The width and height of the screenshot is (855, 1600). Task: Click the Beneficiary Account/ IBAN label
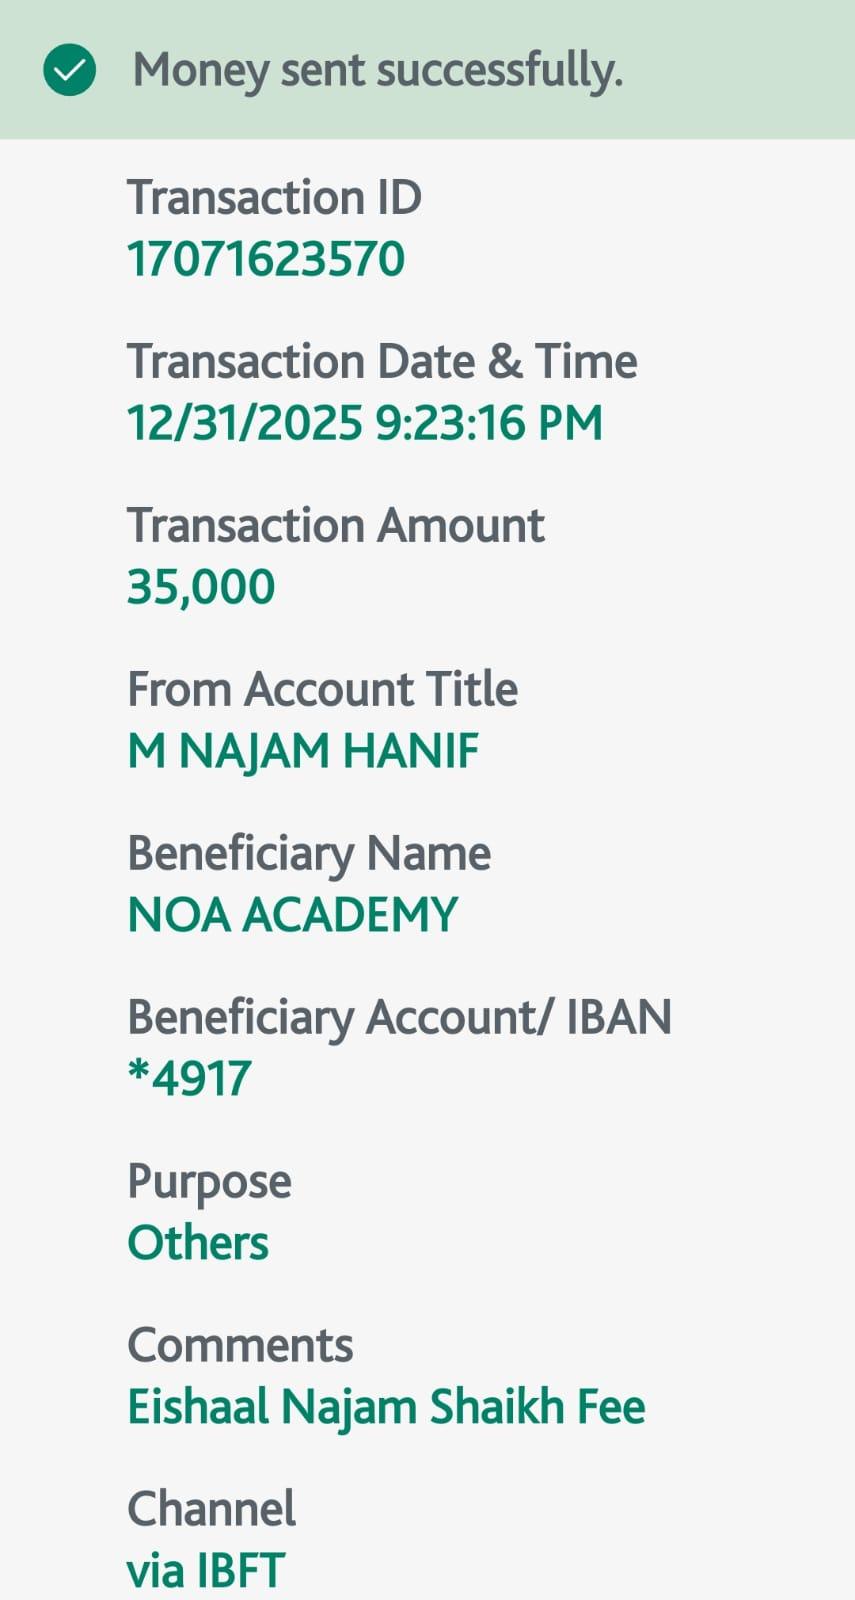(399, 1017)
